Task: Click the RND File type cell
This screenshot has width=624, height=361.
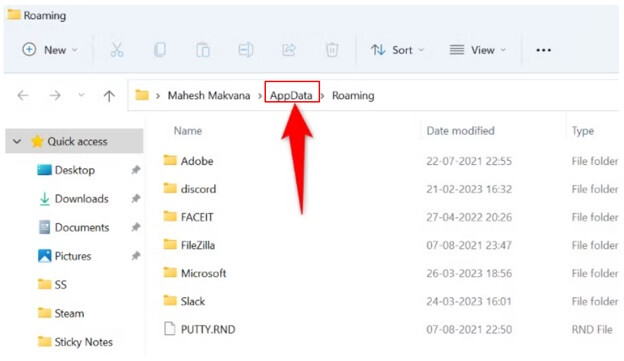Action: click(x=592, y=329)
